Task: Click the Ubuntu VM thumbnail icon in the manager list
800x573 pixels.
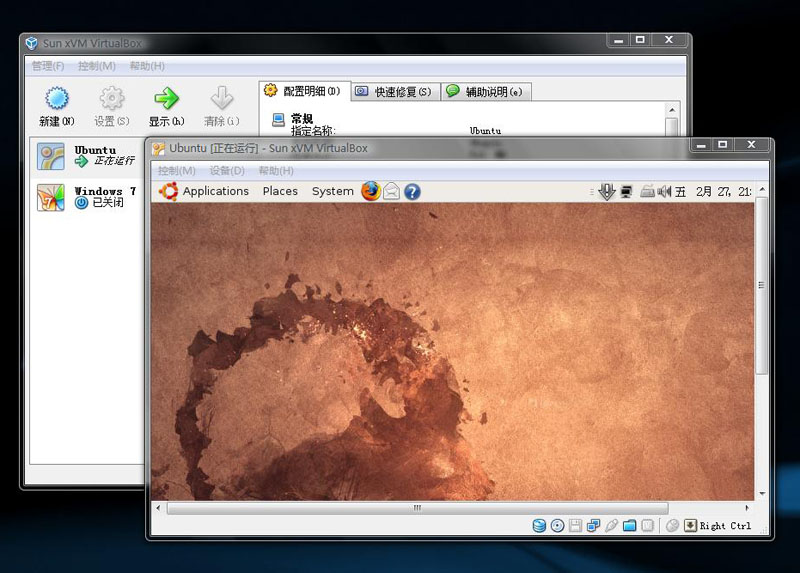Action: tap(51, 156)
